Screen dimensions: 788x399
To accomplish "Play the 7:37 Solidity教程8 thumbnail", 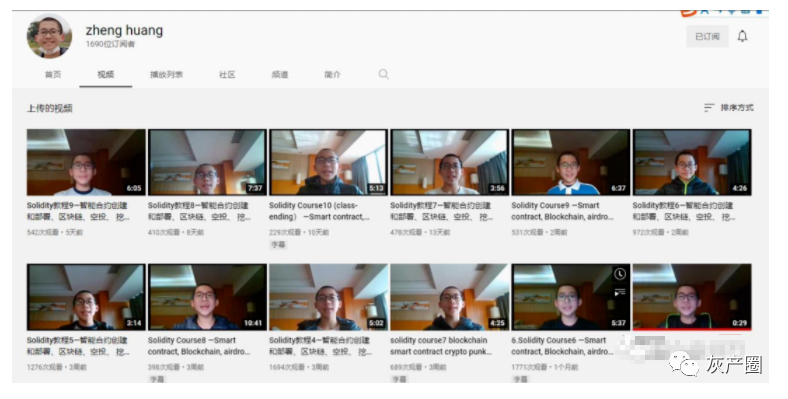I will click(x=207, y=162).
